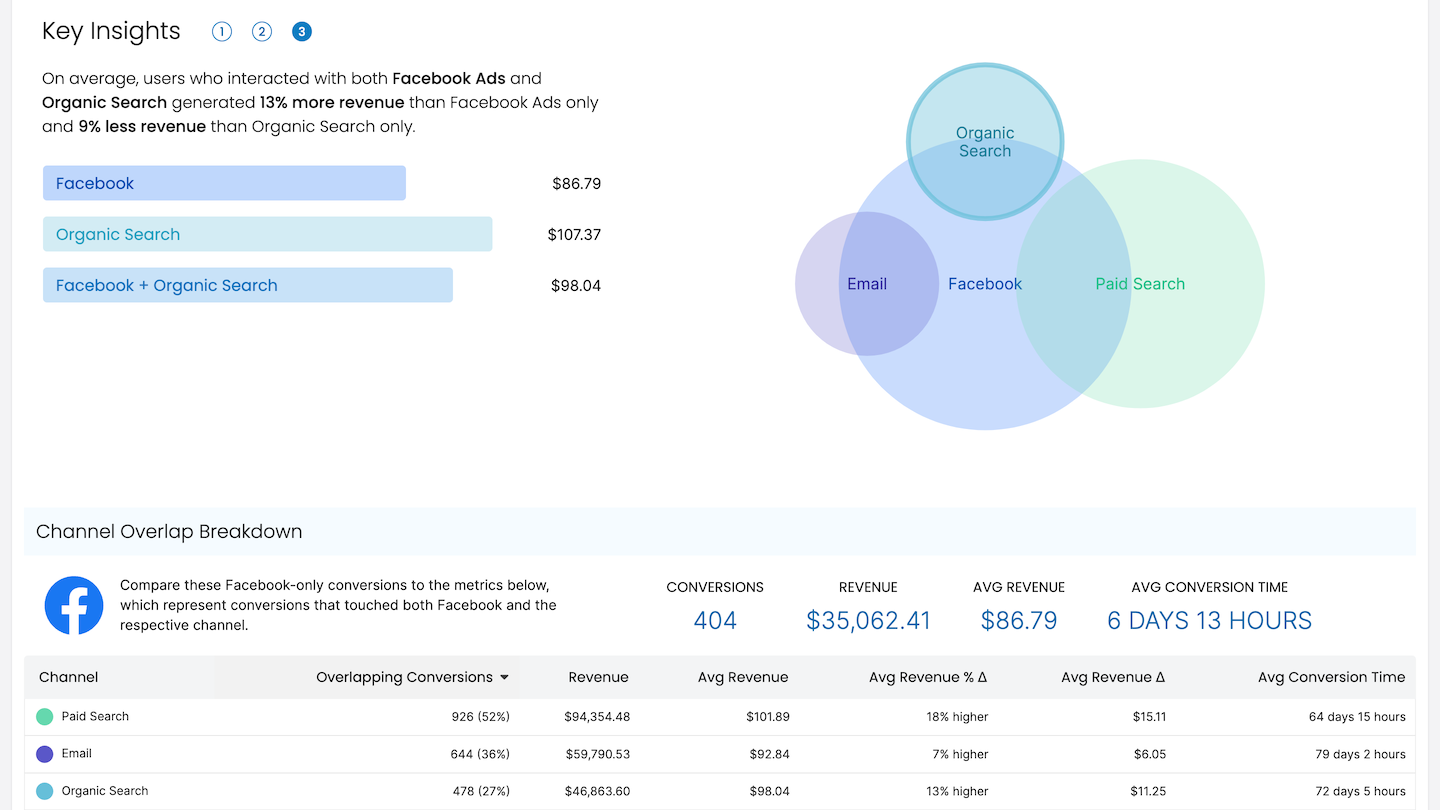1440x810 pixels.
Task: Select active Key Insight 3 indicator
Action: [302, 32]
